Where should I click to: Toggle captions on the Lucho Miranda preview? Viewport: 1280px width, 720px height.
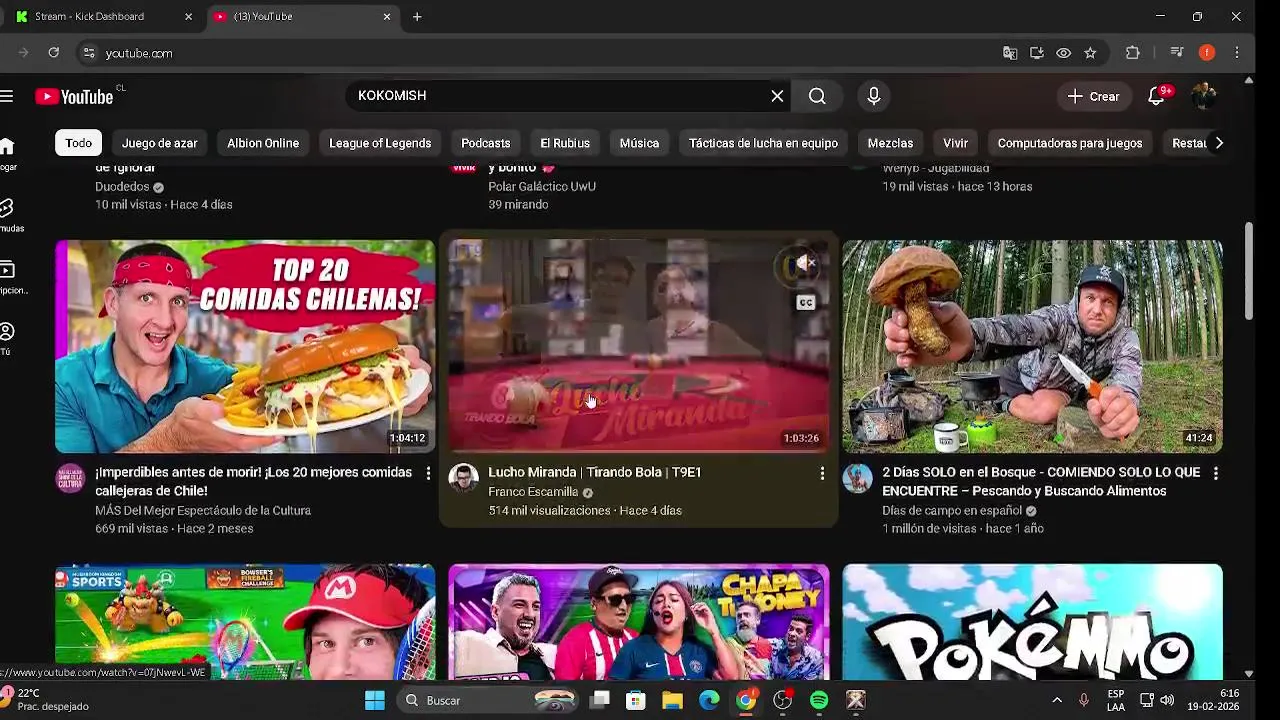tap(805, 302)
